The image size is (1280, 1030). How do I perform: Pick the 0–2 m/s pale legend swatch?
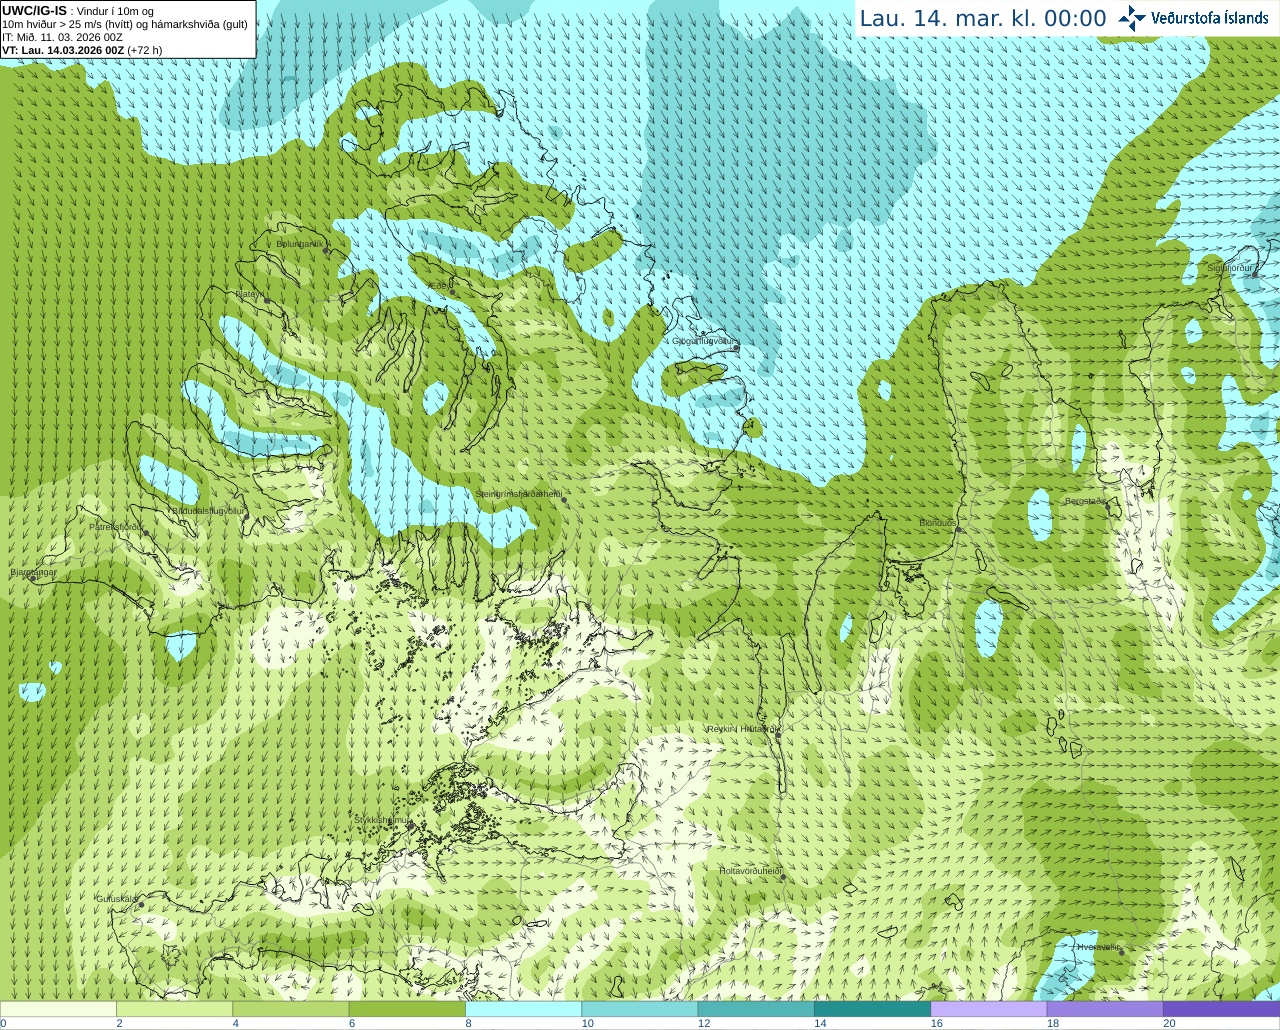(58, 1009)
